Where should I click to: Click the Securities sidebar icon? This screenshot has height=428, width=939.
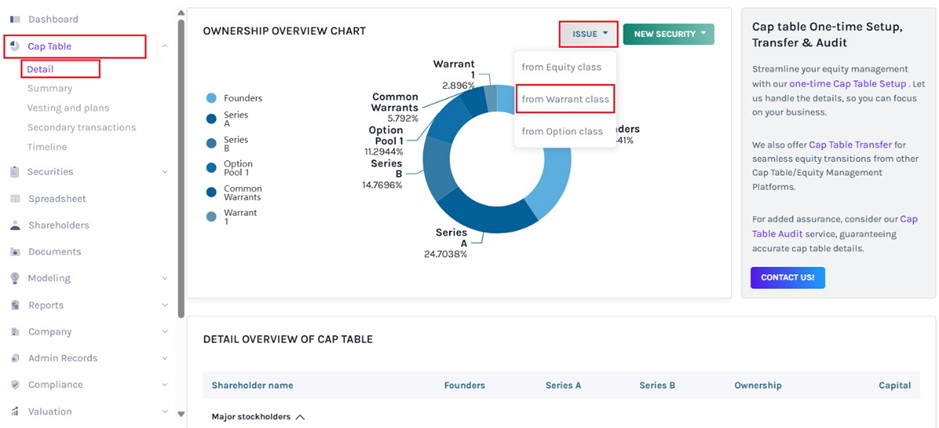point(15,172)
